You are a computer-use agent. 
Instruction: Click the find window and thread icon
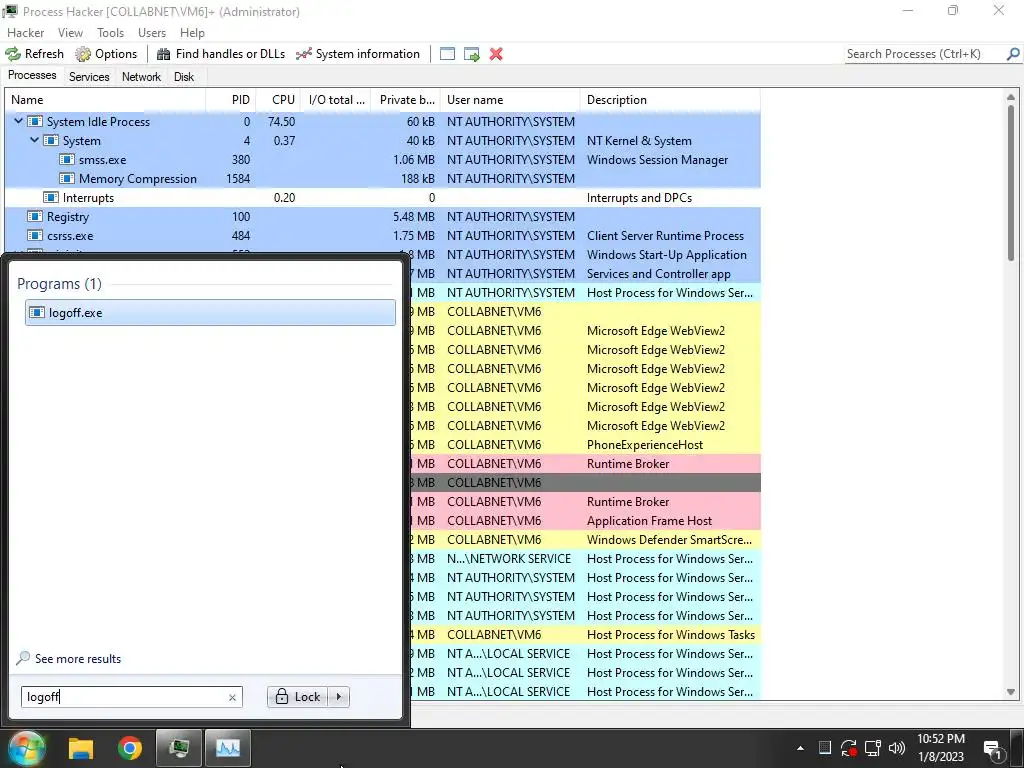[472, 54]
